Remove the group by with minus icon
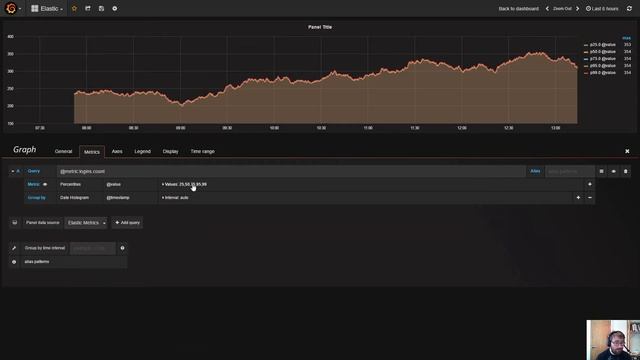 589,198
